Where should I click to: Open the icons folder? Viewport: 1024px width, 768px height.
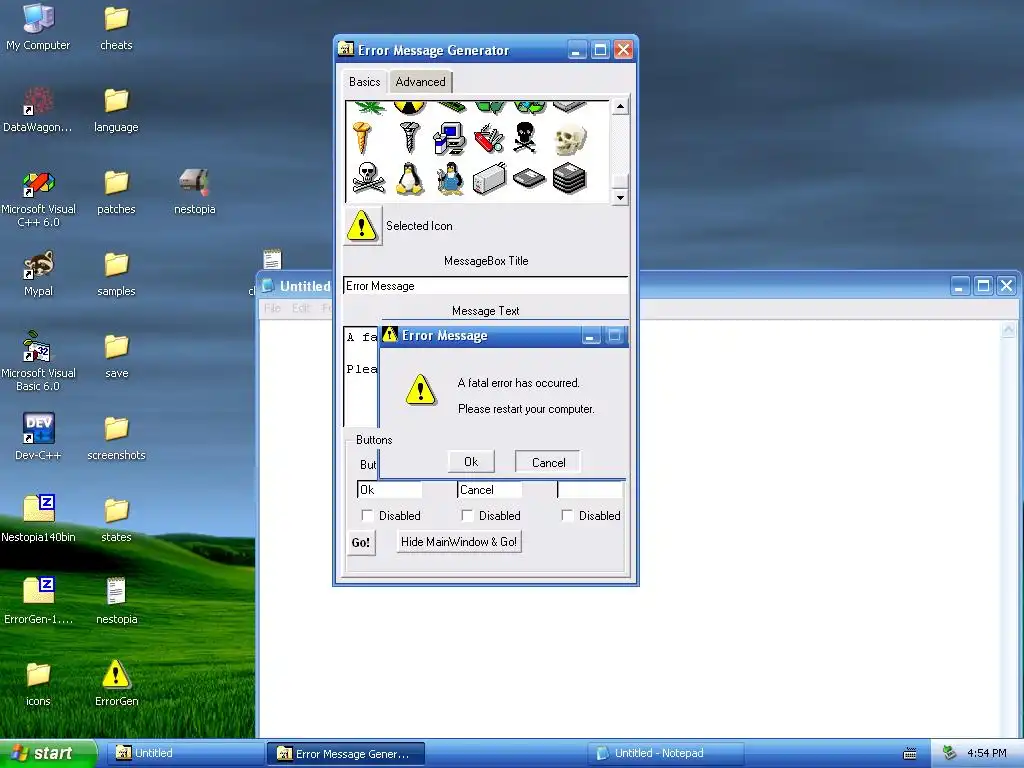click(x=38, y=683)
